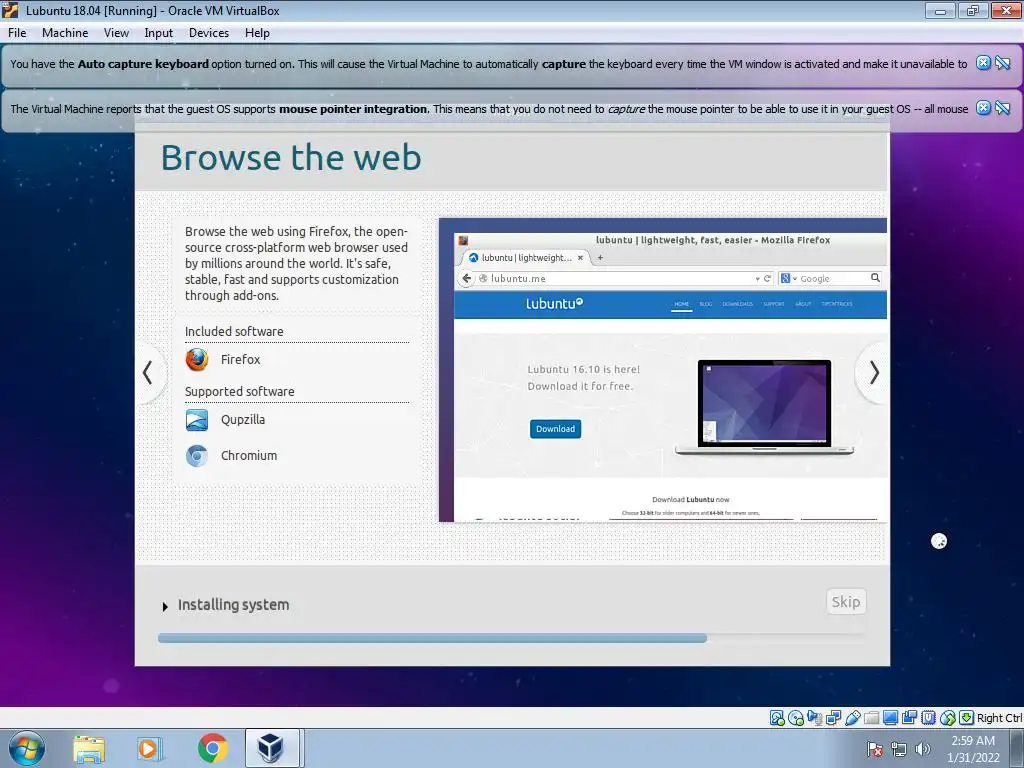Click the network adapters status icon
The width and height of the screenshot is (1024, 768).
pos(833,718)
